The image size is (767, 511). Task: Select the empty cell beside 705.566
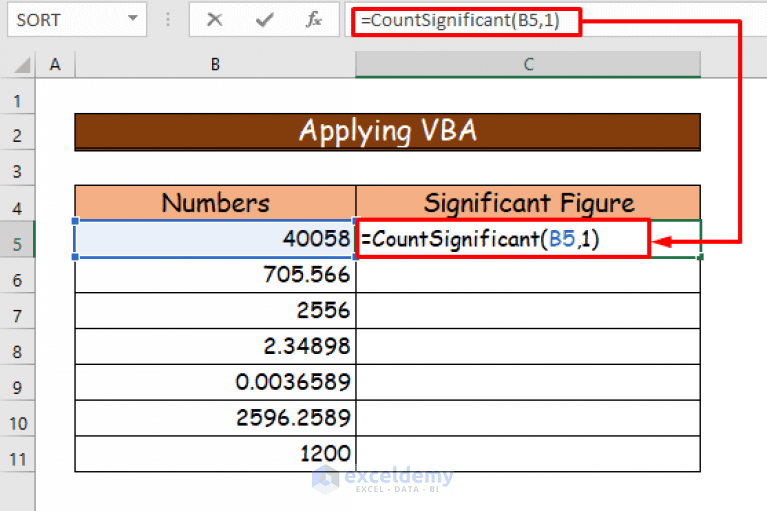pos(528,275)
